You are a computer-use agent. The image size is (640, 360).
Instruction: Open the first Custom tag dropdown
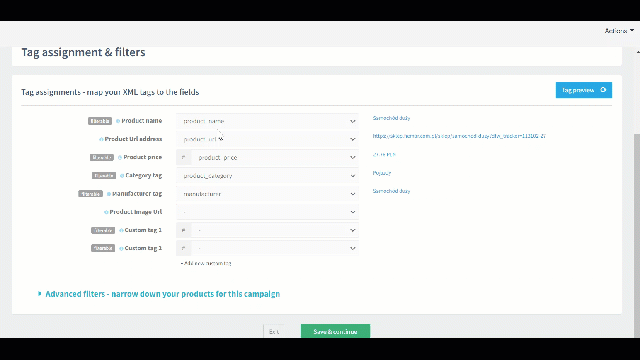(x=275, y=230)
